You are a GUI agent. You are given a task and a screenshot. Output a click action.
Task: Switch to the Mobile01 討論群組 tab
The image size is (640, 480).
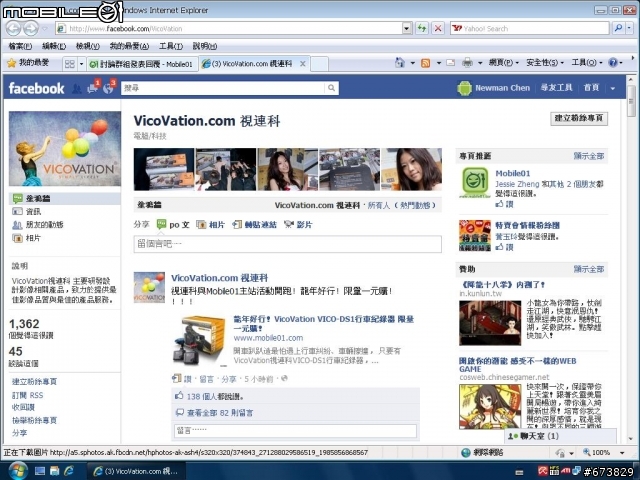coord(142,64)
